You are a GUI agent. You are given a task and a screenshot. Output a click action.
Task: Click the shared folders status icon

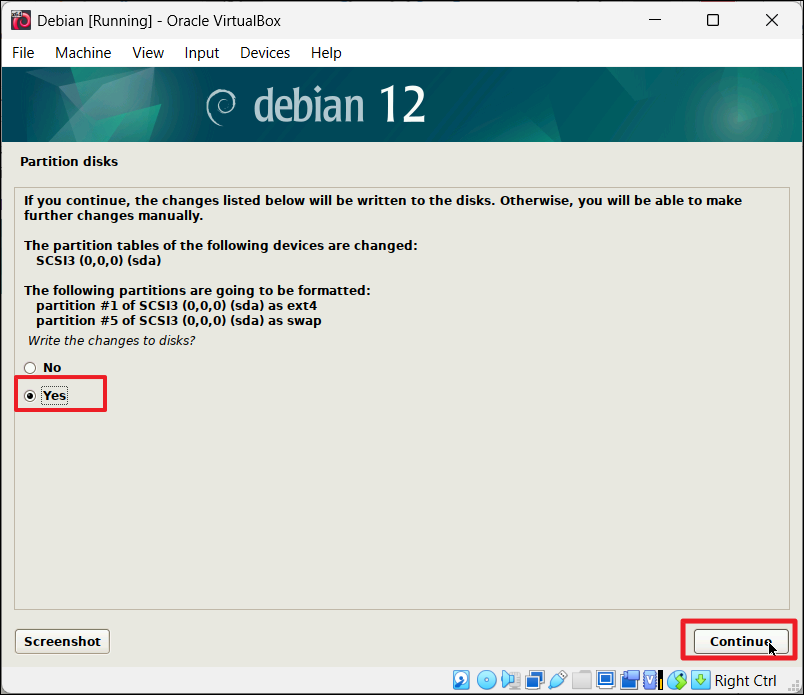pos(582,681)
